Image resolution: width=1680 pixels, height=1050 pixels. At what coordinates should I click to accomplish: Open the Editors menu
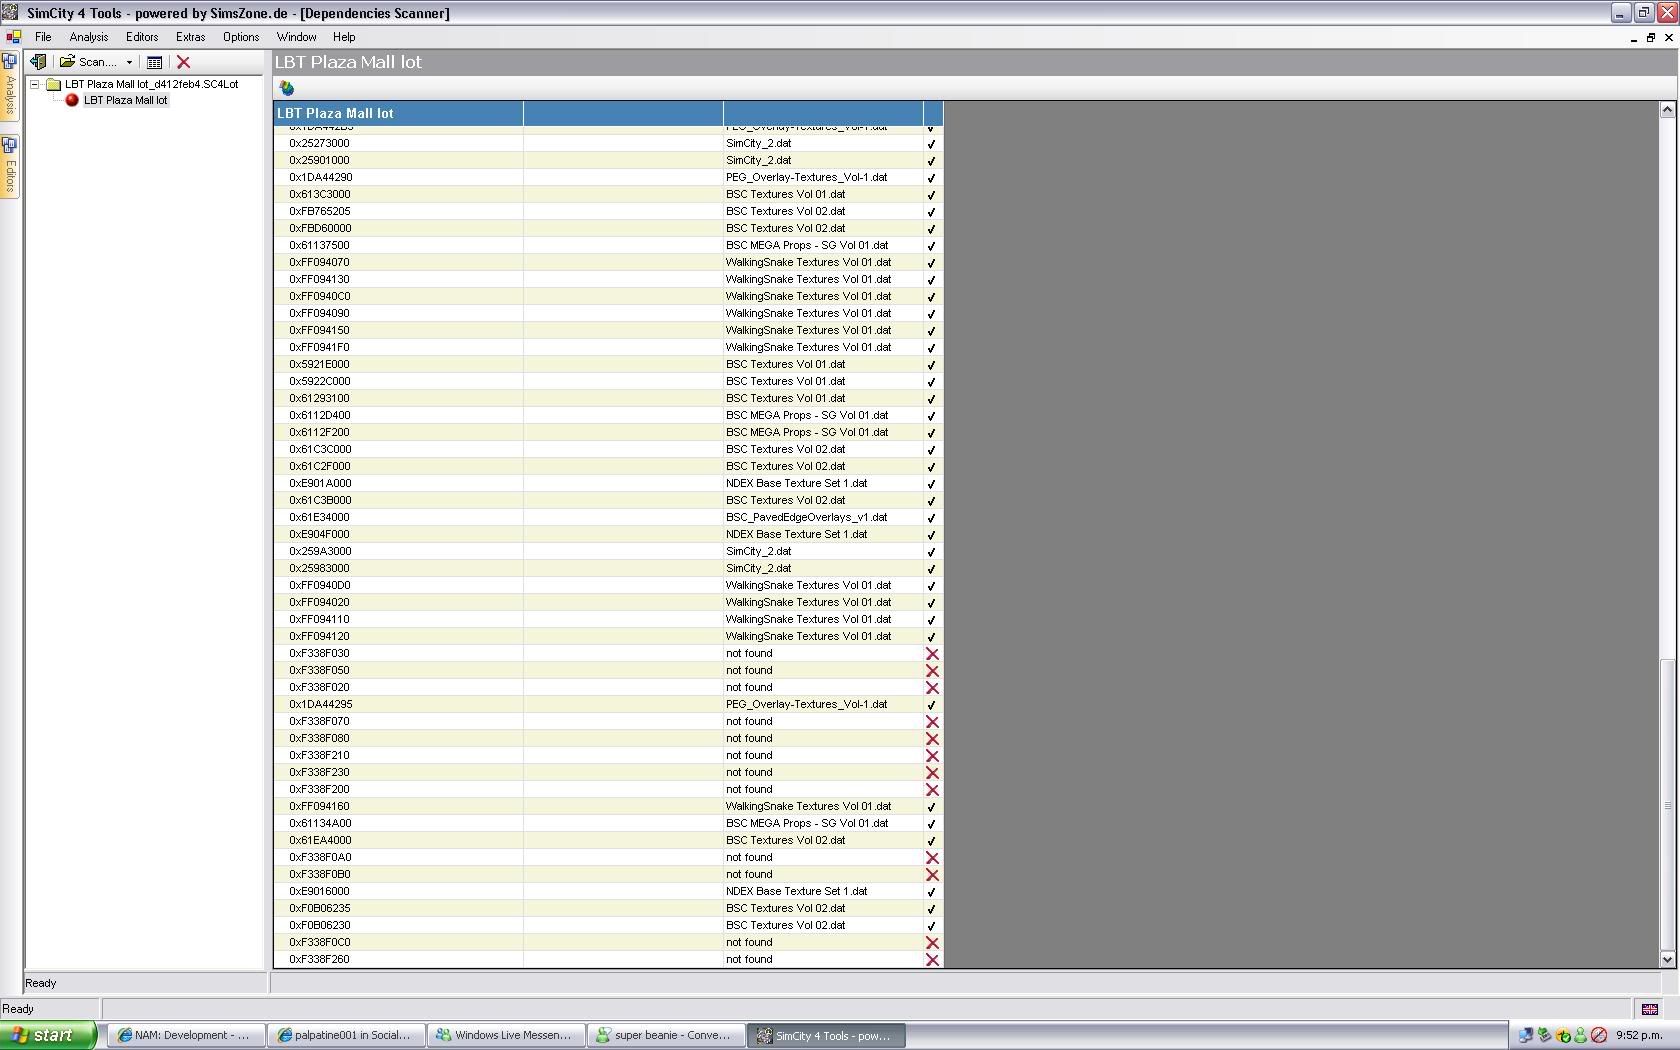tap(142, 37)
